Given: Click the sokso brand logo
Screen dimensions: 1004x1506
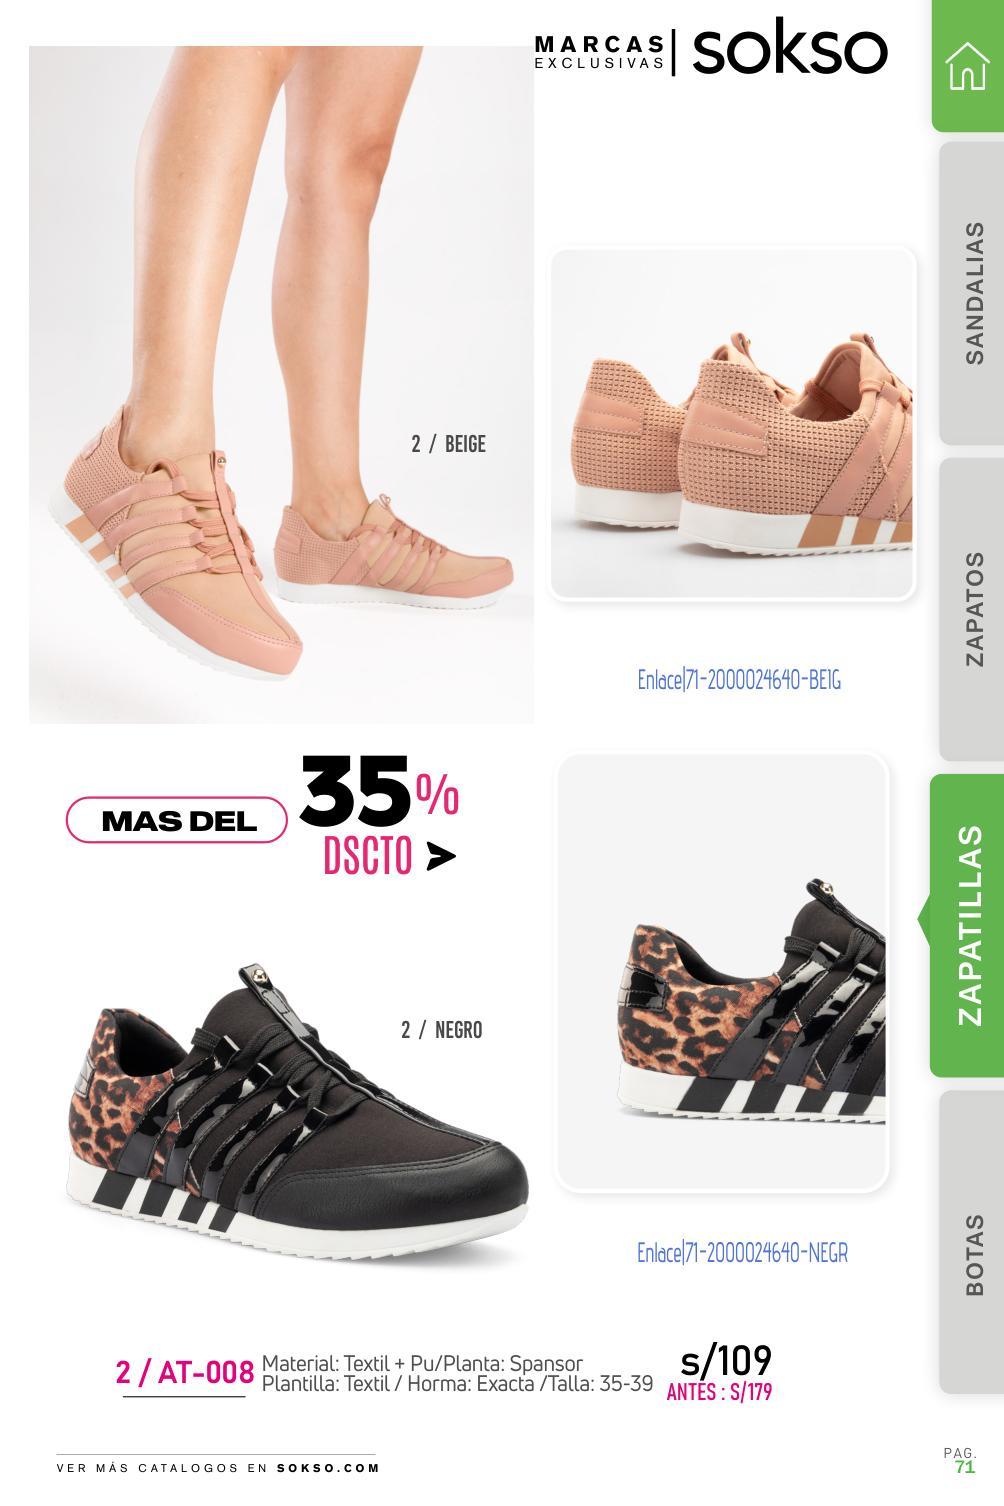Looking at the screenshot, I should [789, 51].
